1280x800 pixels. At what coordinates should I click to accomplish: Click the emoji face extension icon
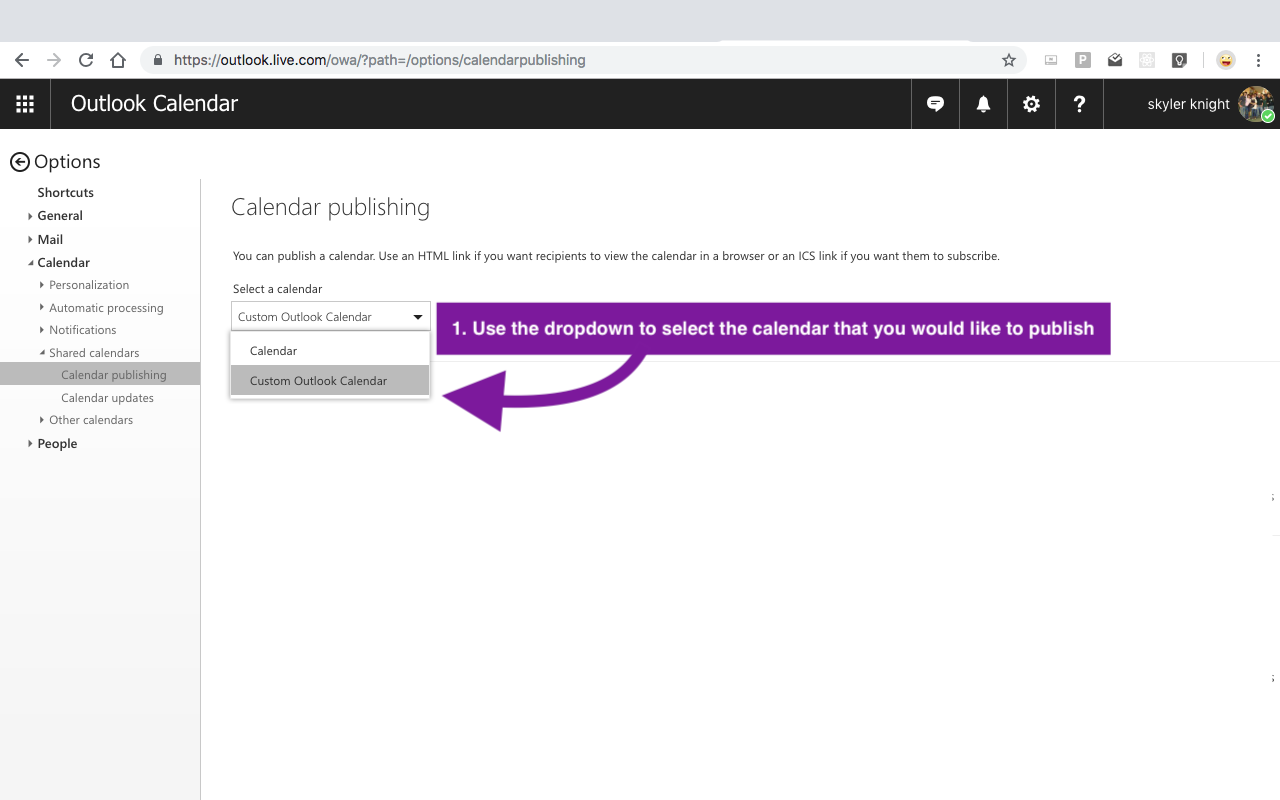[x=1226, y=60]
